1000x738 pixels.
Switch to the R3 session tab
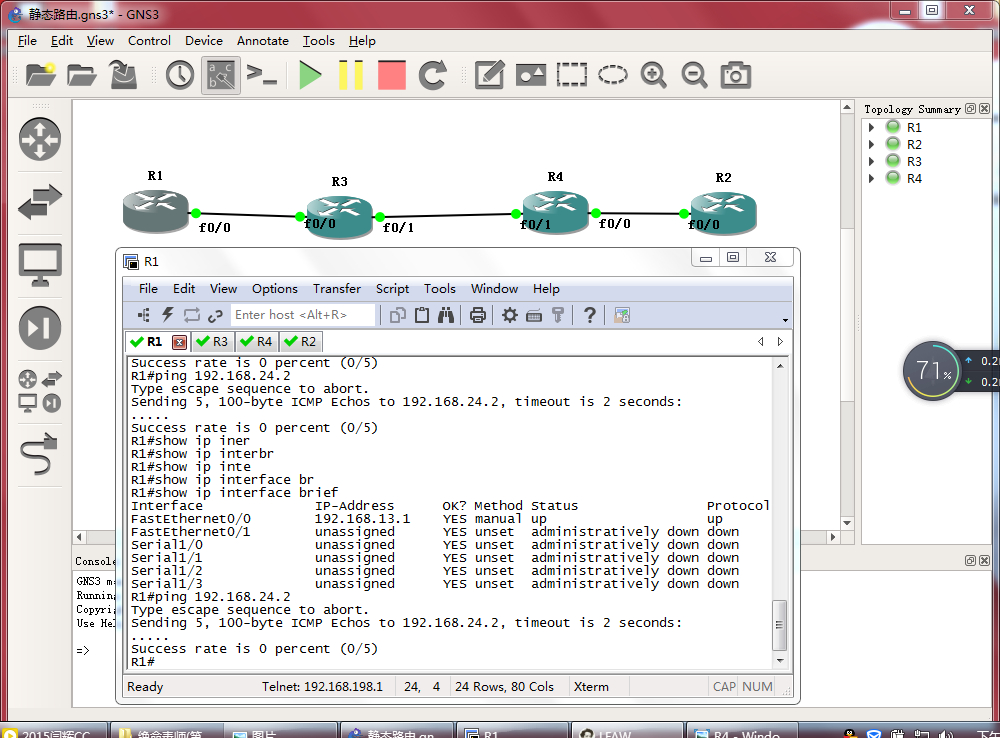coord(212,342)
